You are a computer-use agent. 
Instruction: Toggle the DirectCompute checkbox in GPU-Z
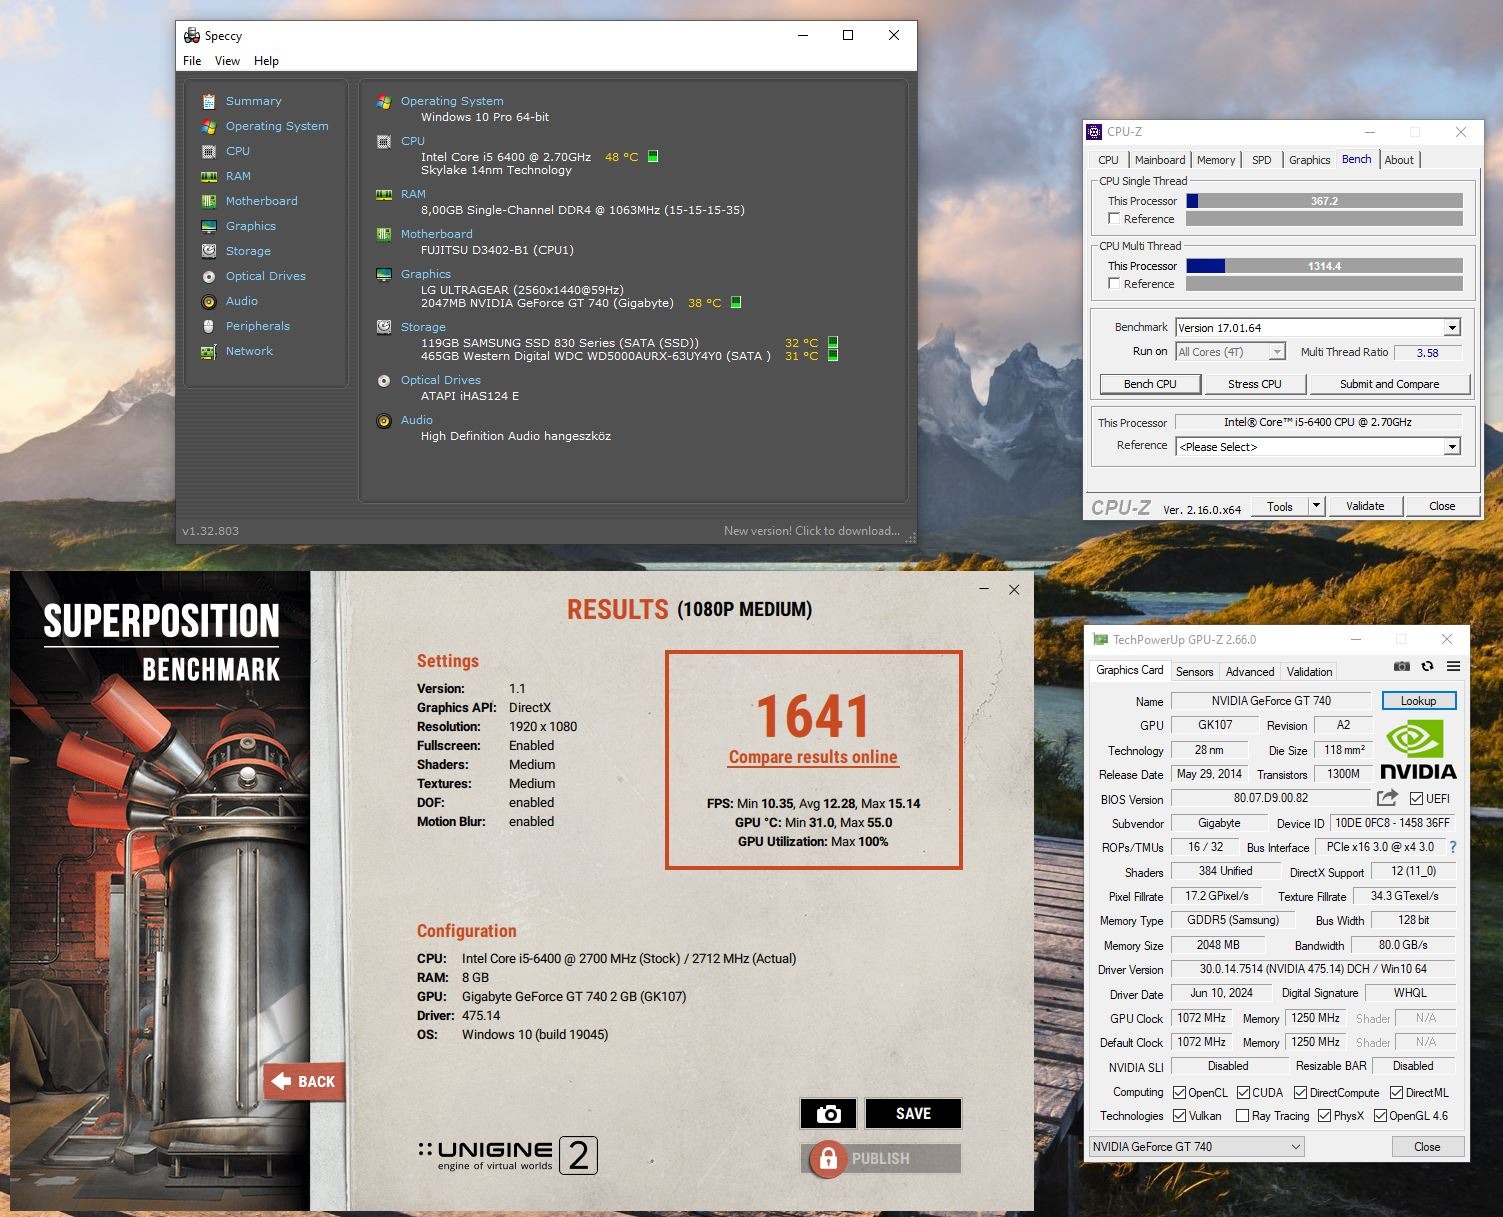pos(1301,1092)
